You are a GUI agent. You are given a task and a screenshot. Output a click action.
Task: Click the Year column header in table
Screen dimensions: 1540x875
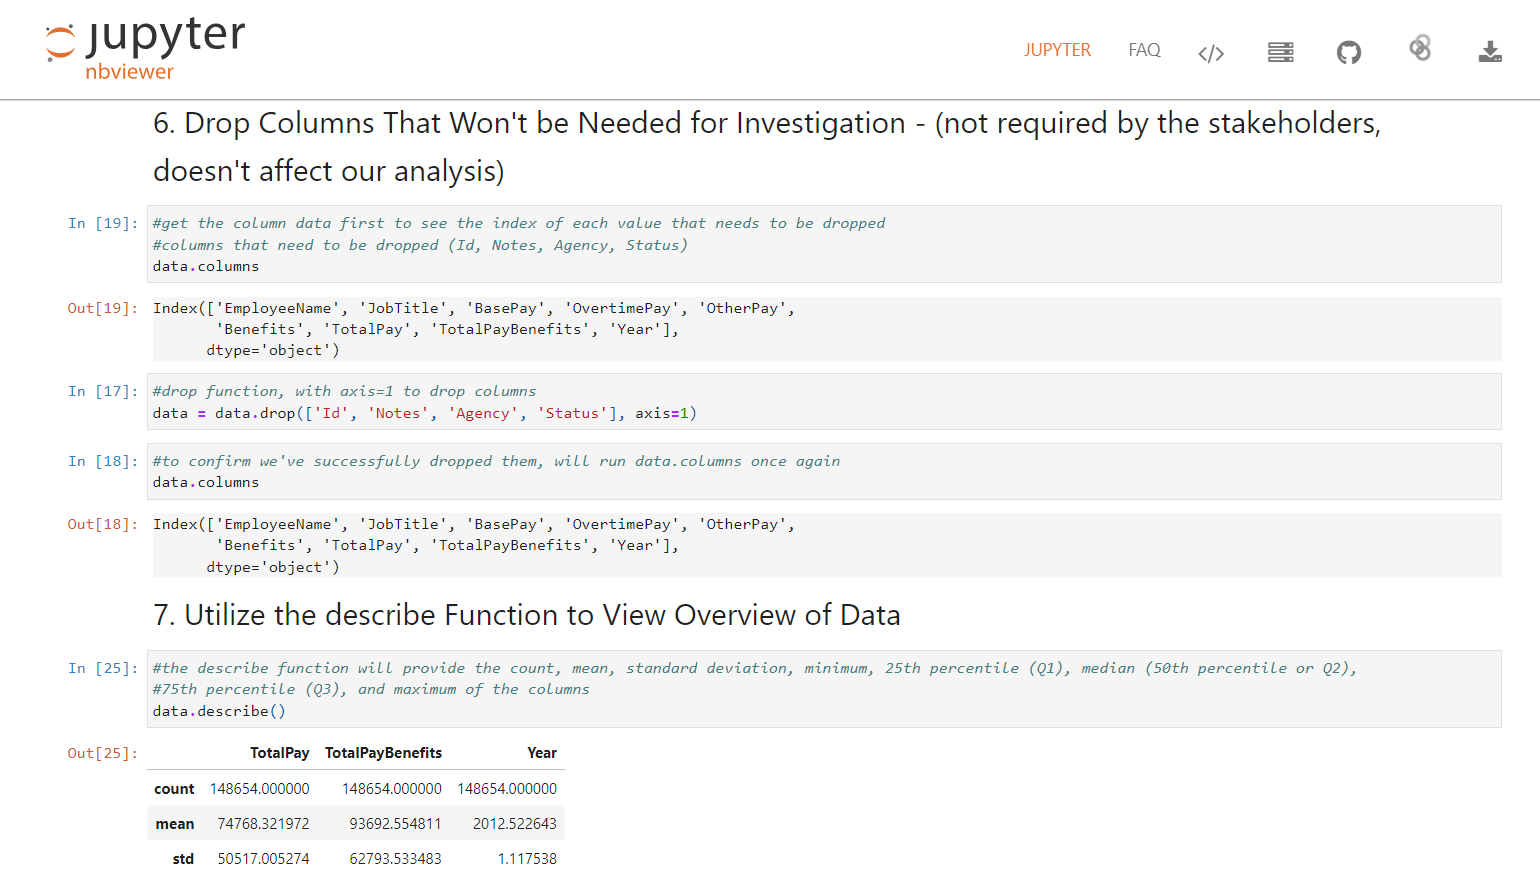pos(541,753)
